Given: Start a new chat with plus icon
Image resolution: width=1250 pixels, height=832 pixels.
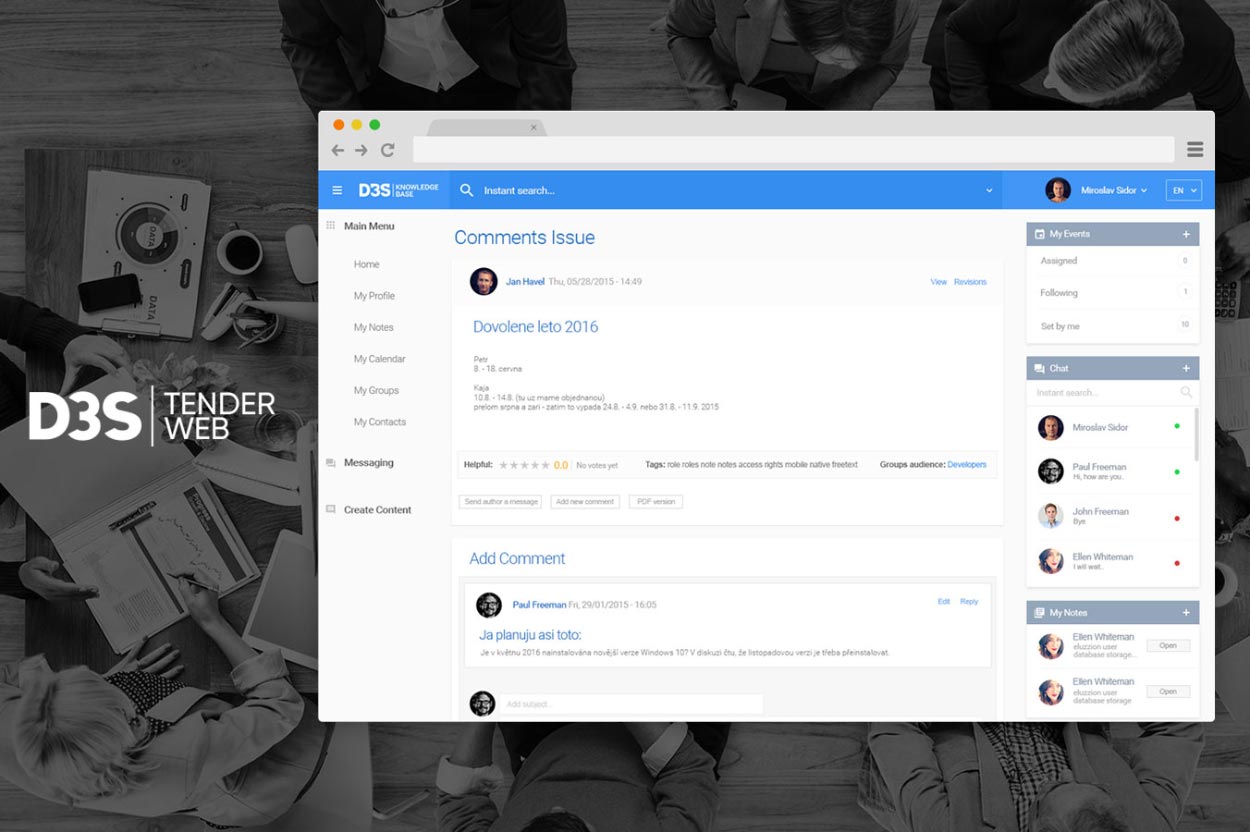Looking at the screenshot, I should point(1186,369).
